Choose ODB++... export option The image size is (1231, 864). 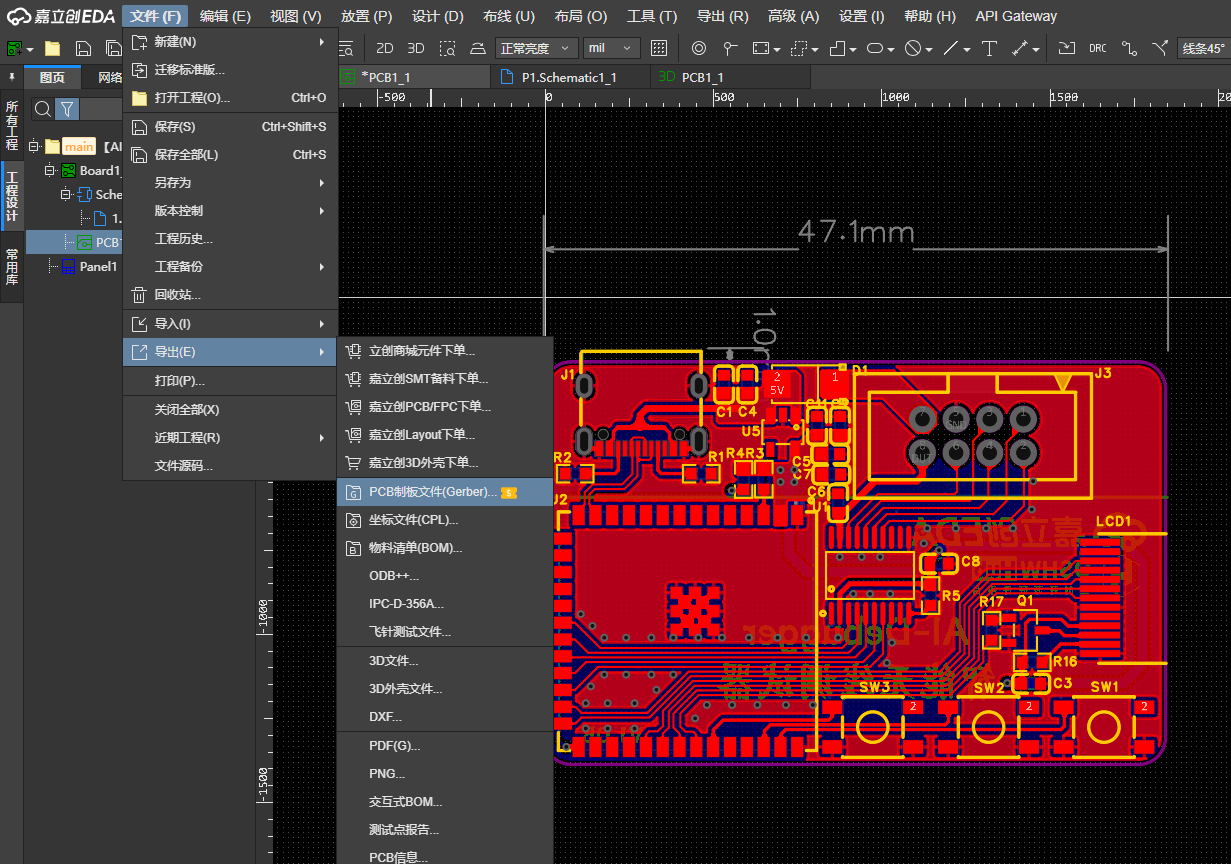(x=445, y=576)
